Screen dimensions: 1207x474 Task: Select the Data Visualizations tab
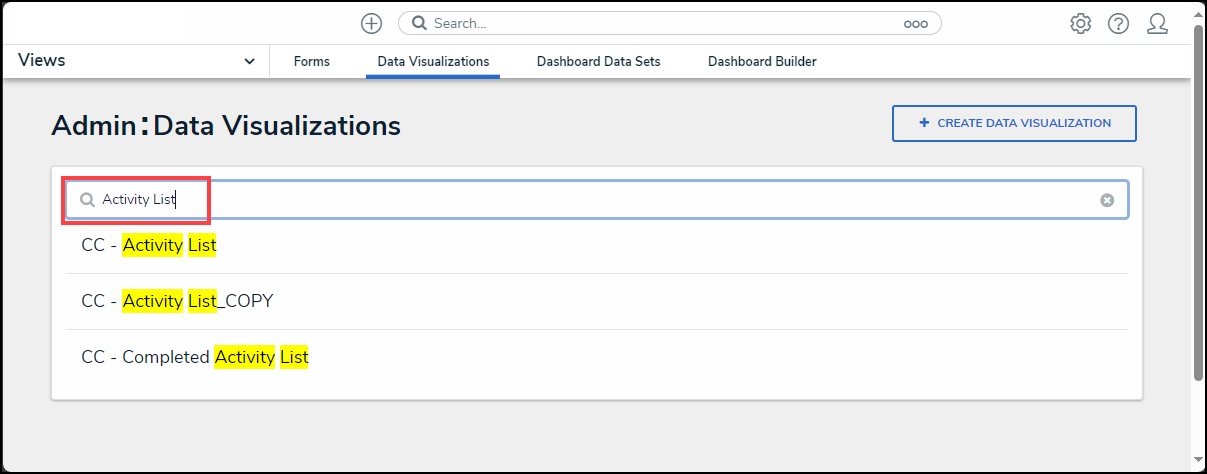point(433,62)
